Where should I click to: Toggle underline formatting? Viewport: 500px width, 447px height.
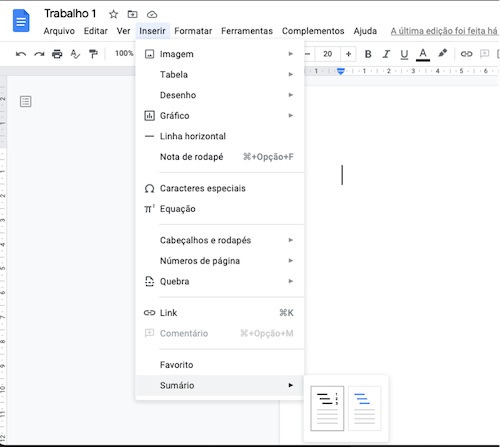pos(404,54)
